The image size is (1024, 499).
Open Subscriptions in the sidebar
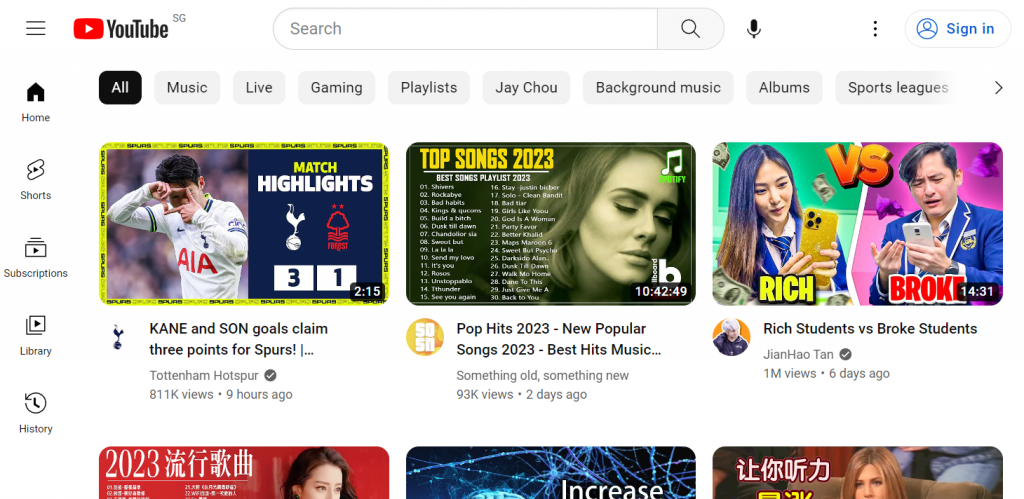[x=36, y=257]
